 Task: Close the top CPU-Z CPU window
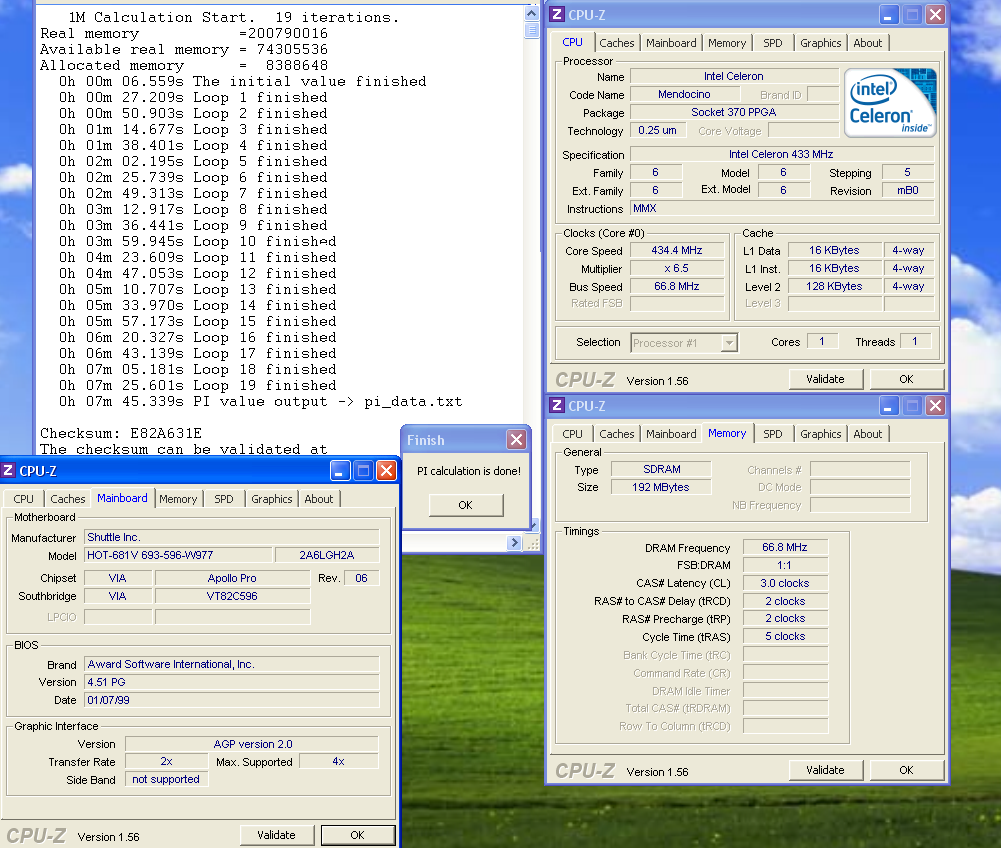pyautogui.click(x=935, y=14)
